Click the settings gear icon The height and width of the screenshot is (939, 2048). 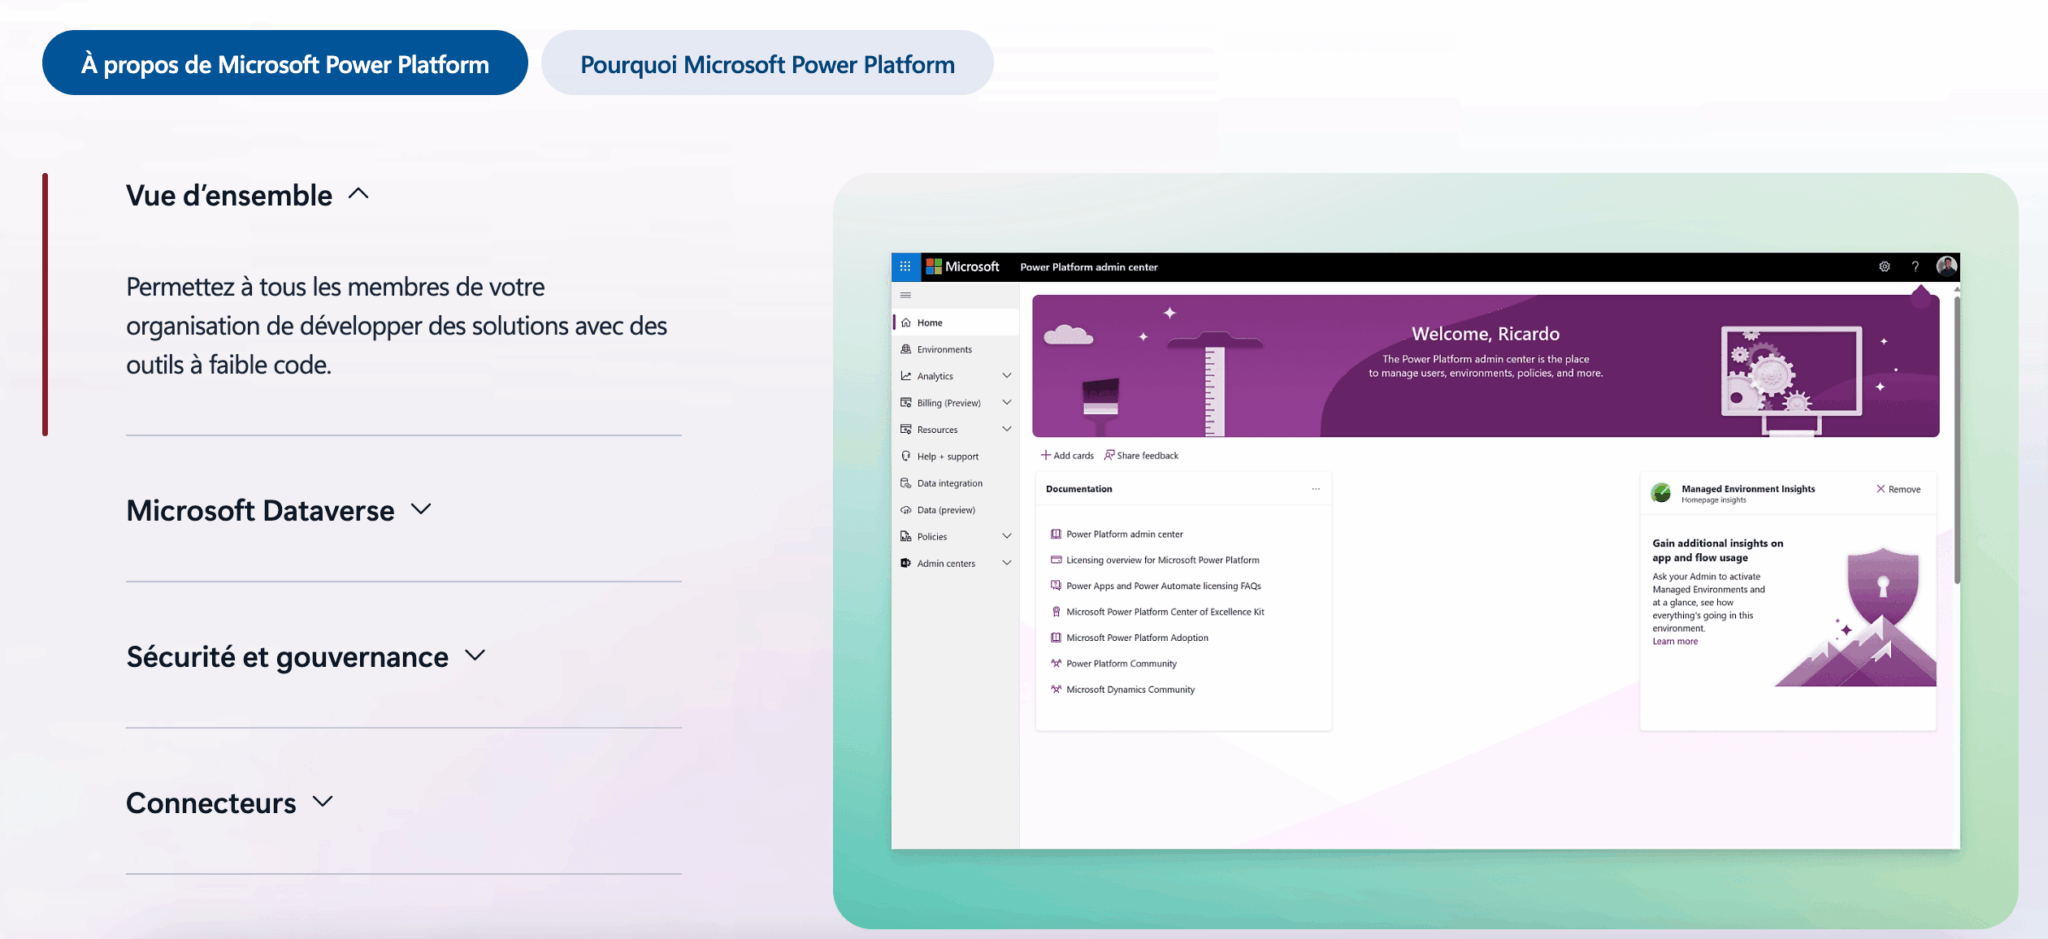point(1884,267)
